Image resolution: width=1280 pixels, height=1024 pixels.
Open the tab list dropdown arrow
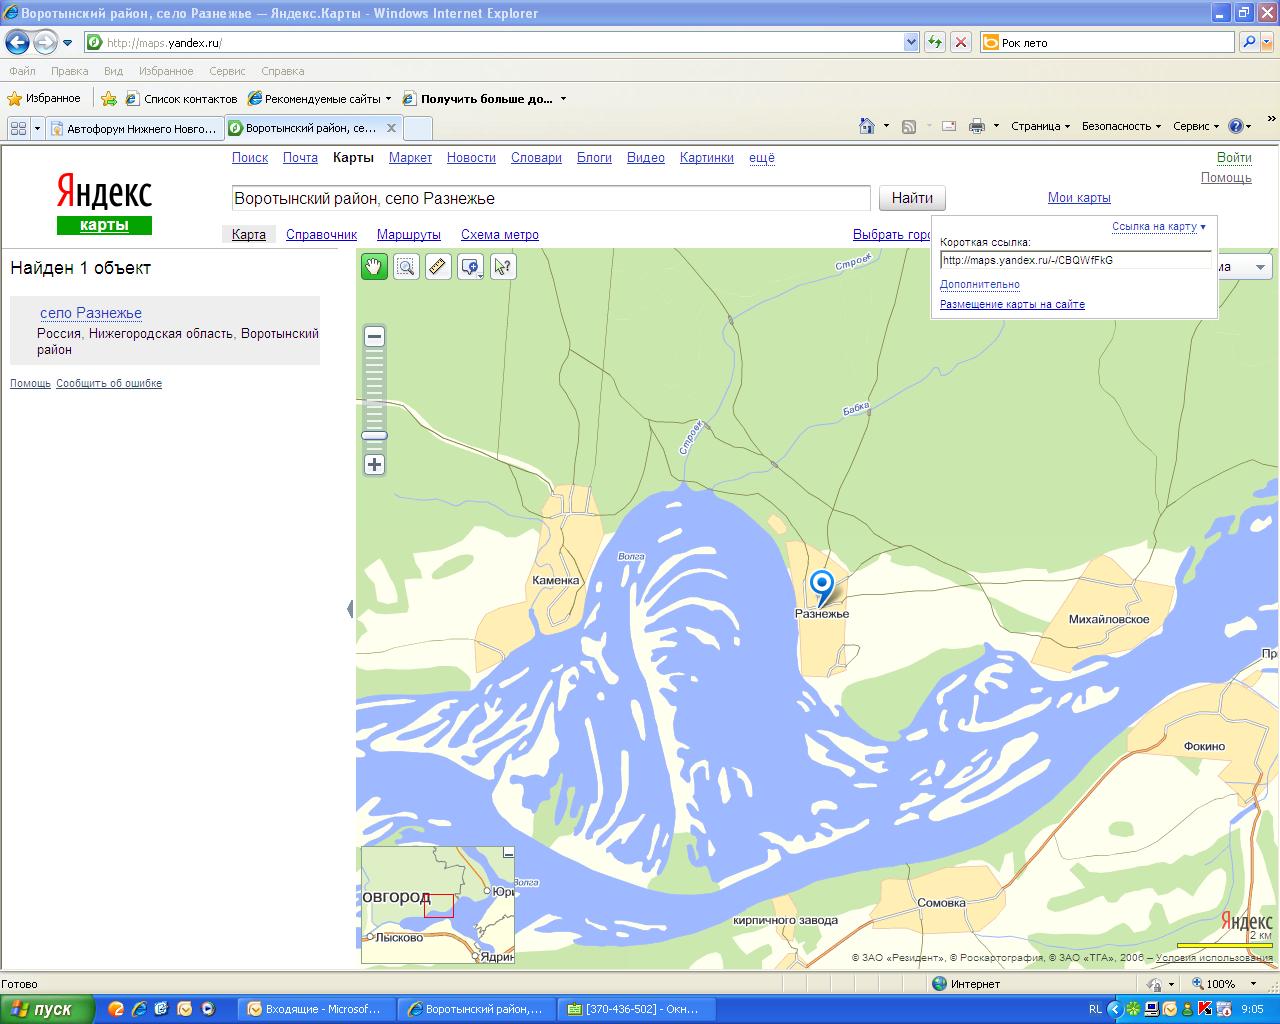click(x=37, y=128)
